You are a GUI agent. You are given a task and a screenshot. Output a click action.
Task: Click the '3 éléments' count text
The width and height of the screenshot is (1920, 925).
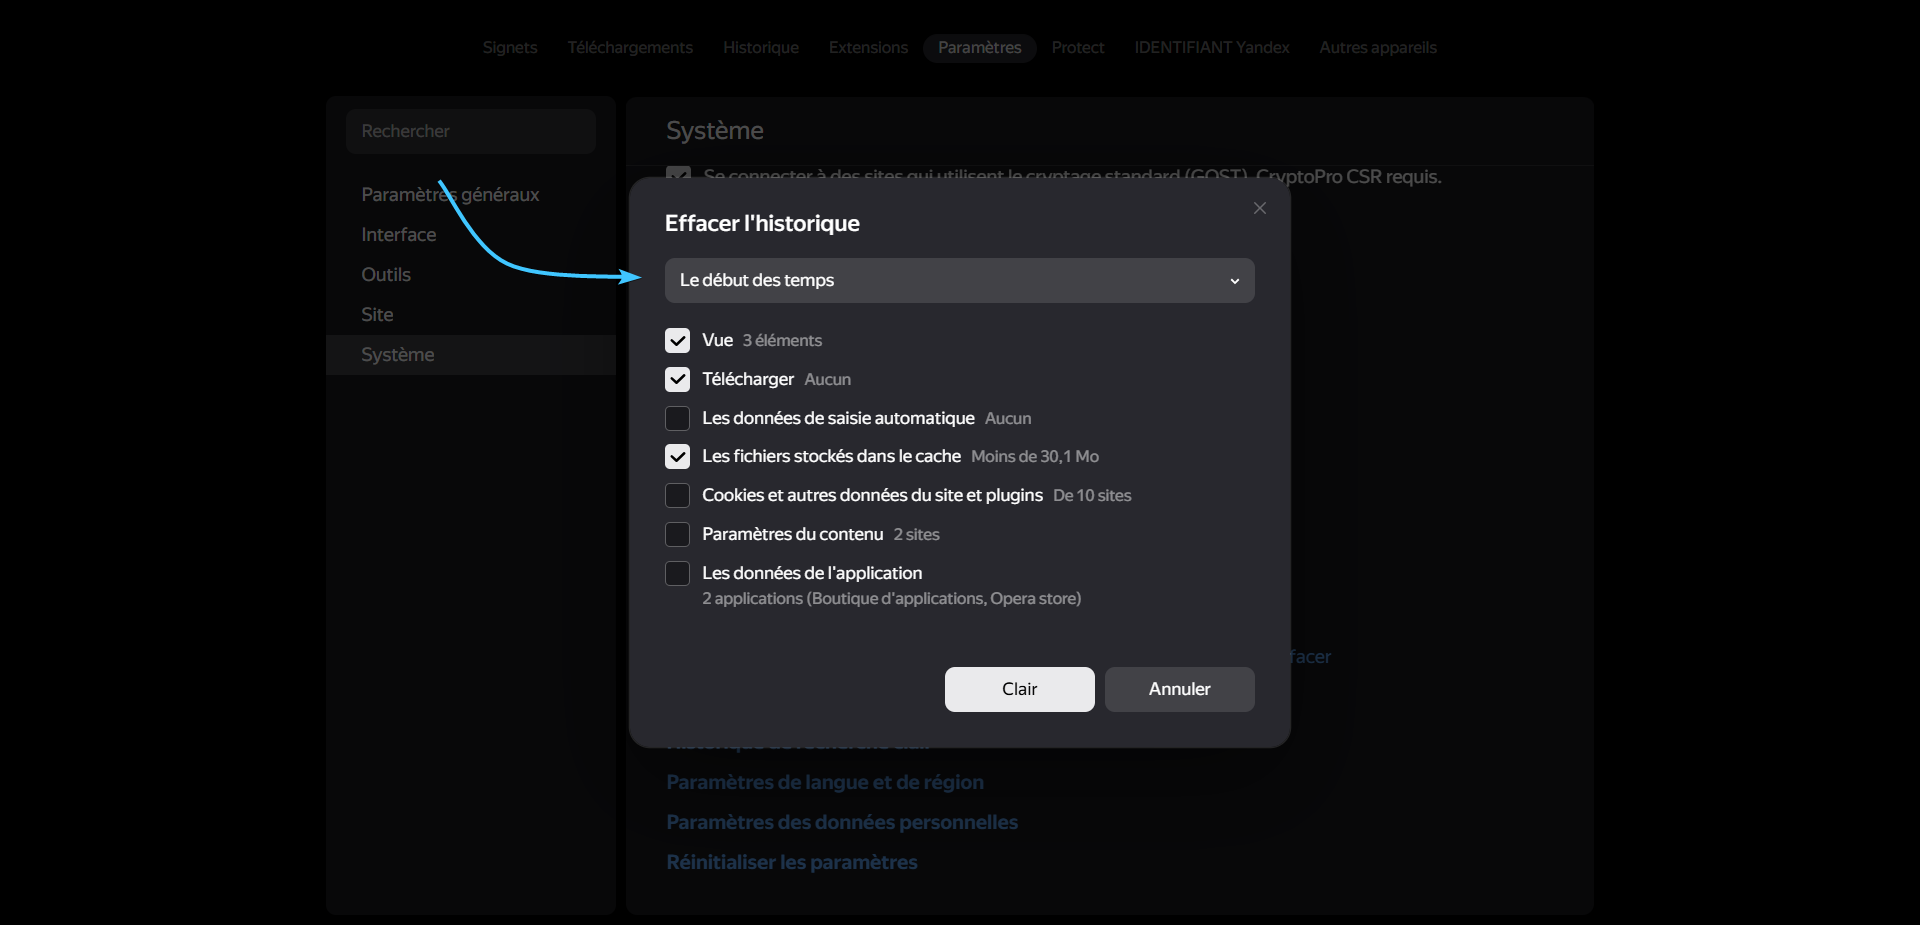click(x=782, y=341)
